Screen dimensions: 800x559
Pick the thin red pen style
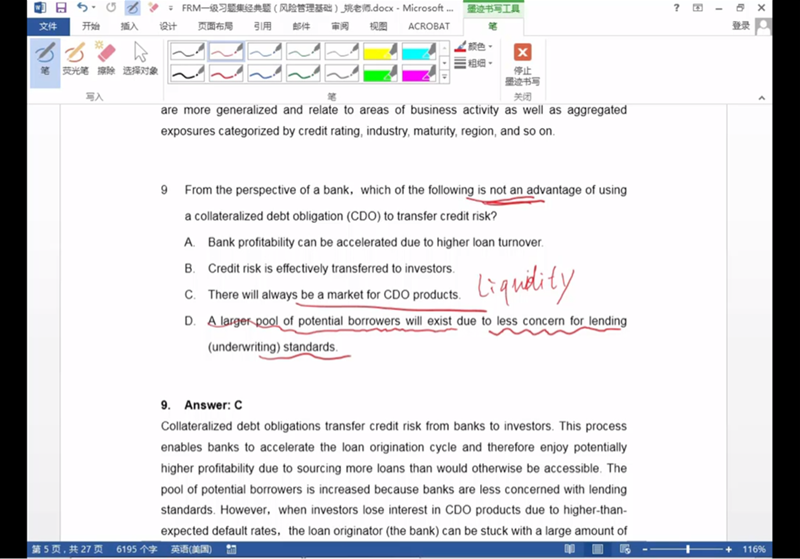pos(226,51)
